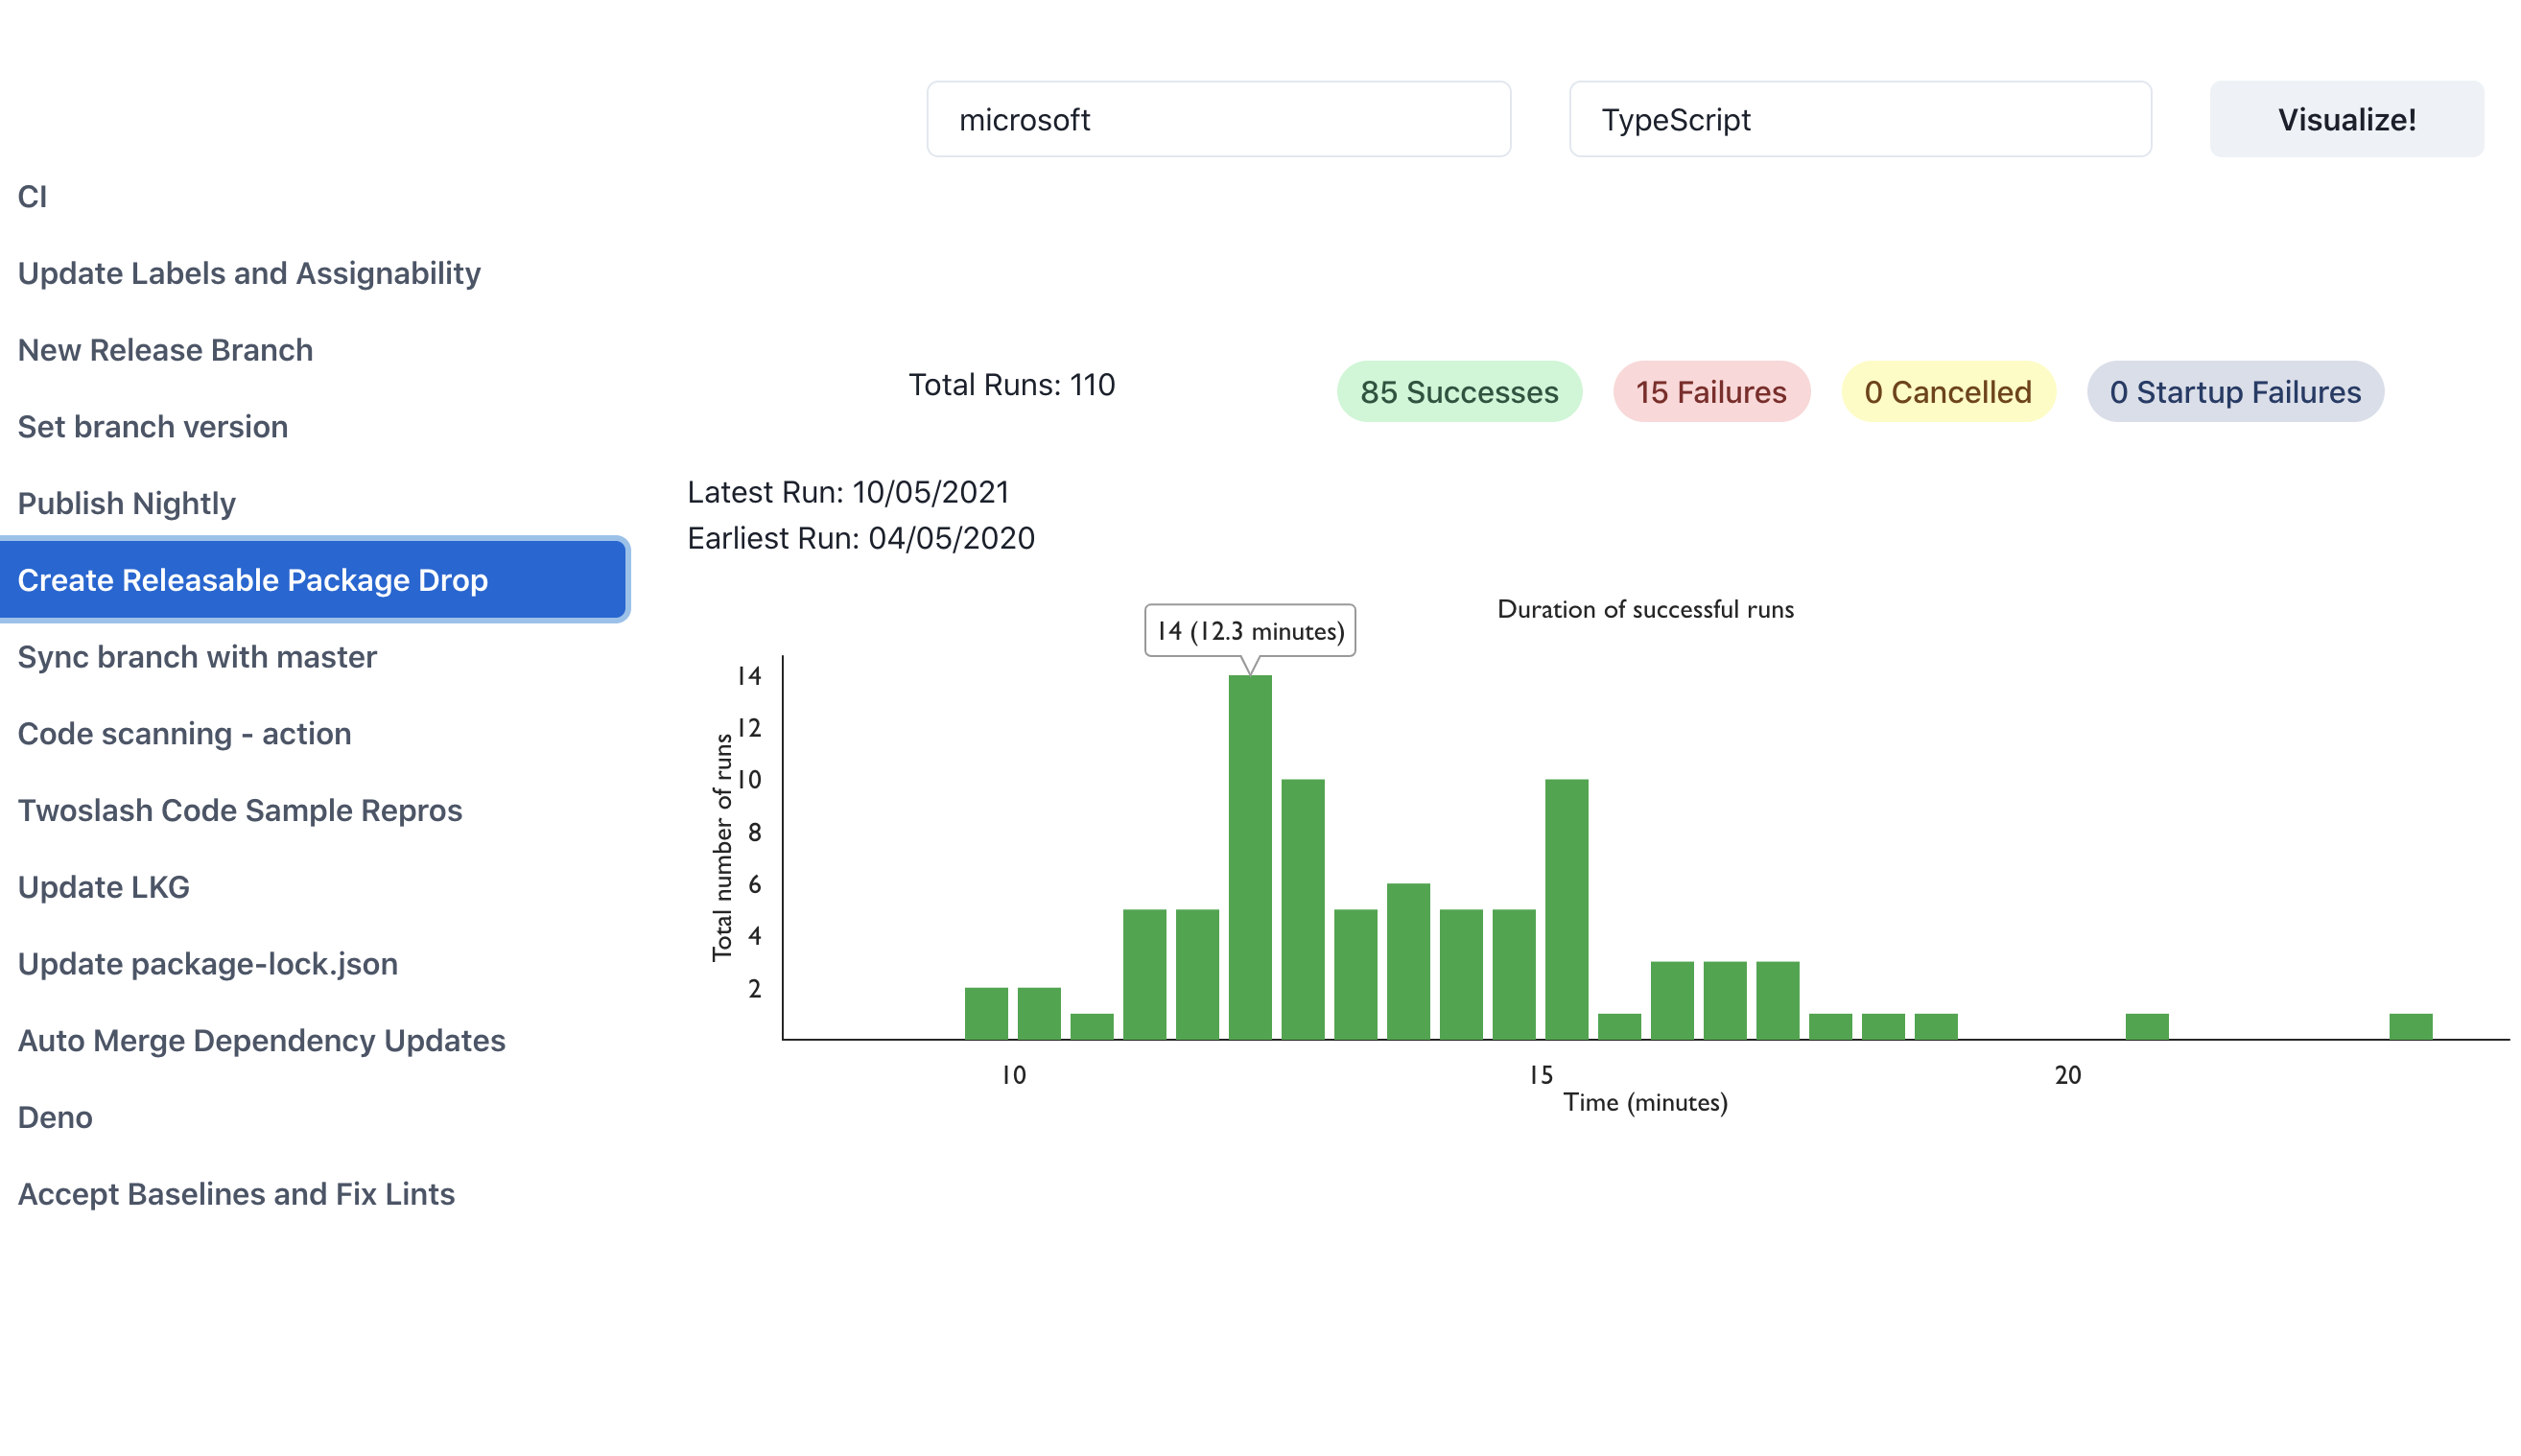Open Update package-lock.json workflow
The image size is (2521, 1456).
207,964
